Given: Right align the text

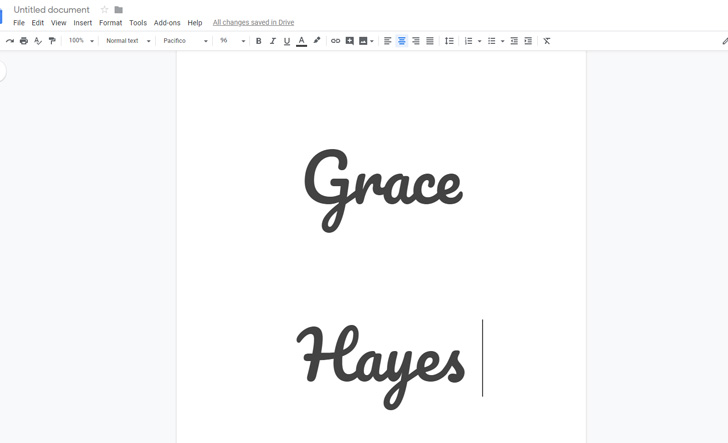Looking at the screenshot, I should [416, 41].
